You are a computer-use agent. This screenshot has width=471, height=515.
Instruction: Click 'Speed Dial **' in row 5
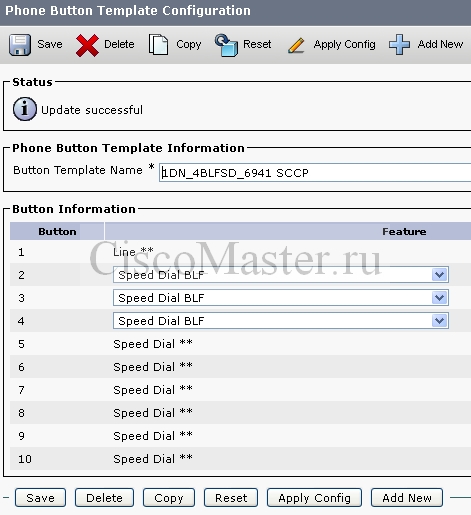coord(153,344)
